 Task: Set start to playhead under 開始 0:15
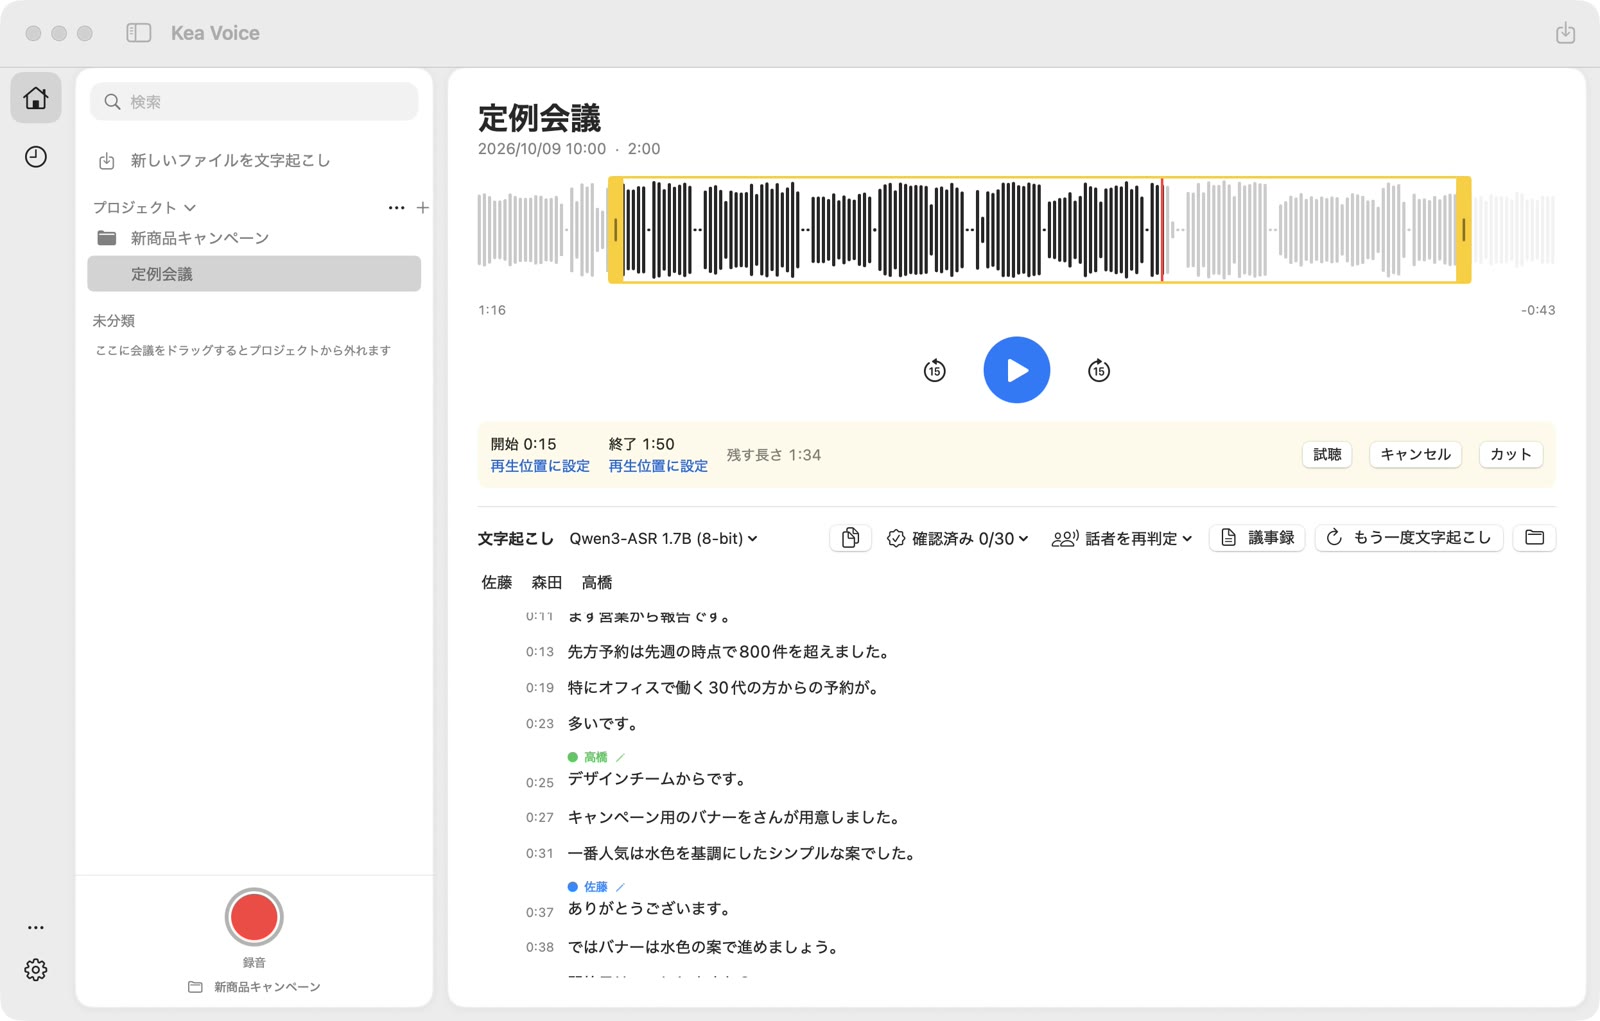540,466
